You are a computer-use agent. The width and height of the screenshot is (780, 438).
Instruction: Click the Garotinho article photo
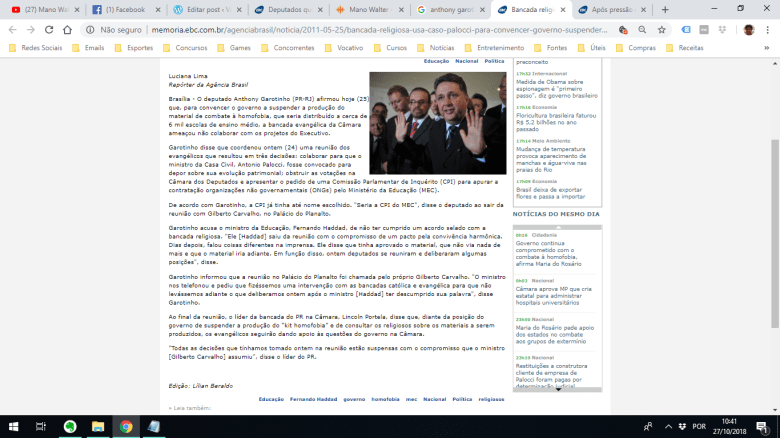(x=438, y=122)
